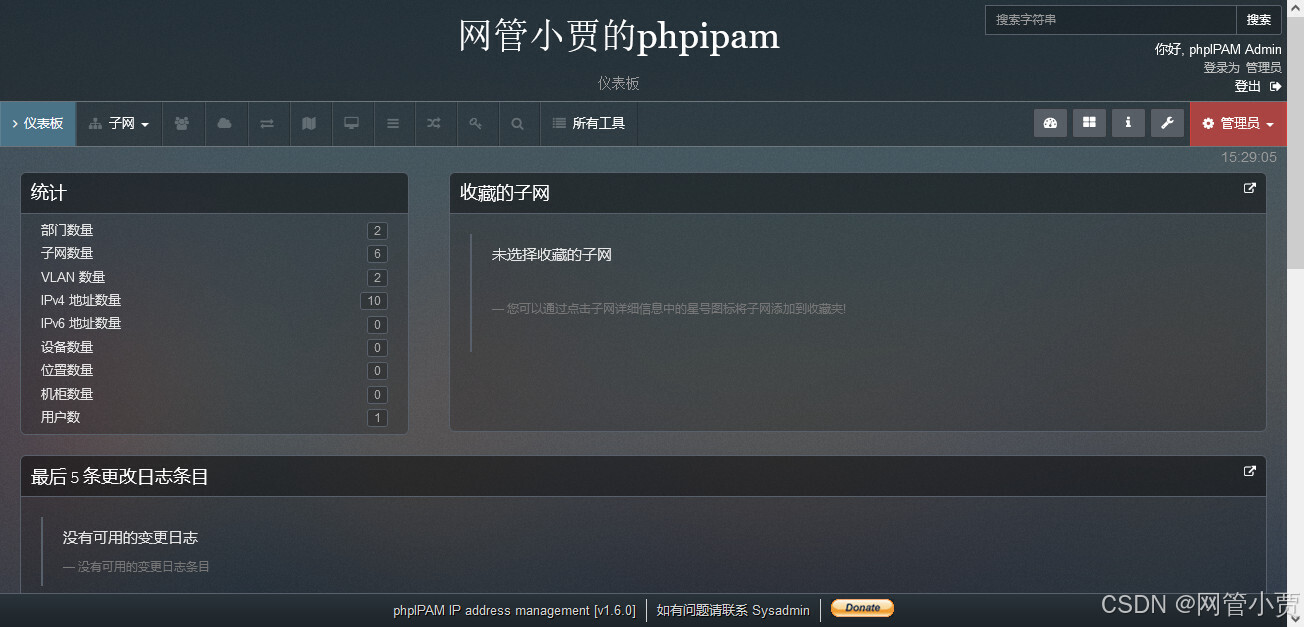Click the shuffle arrows icon in navbar
Image resolution: width=1304 pixels, height=627 pixels.
point(434,124)
